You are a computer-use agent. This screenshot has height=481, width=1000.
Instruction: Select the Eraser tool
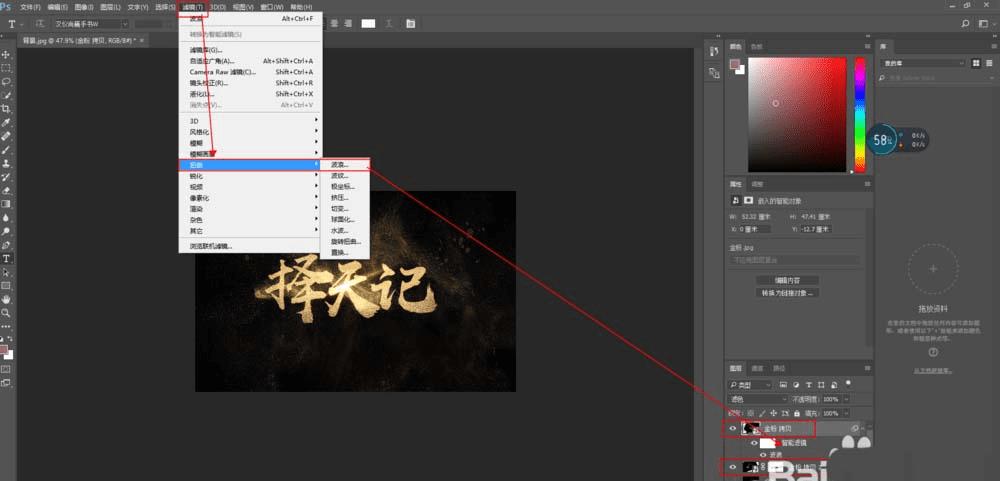[x=6, y=190]
